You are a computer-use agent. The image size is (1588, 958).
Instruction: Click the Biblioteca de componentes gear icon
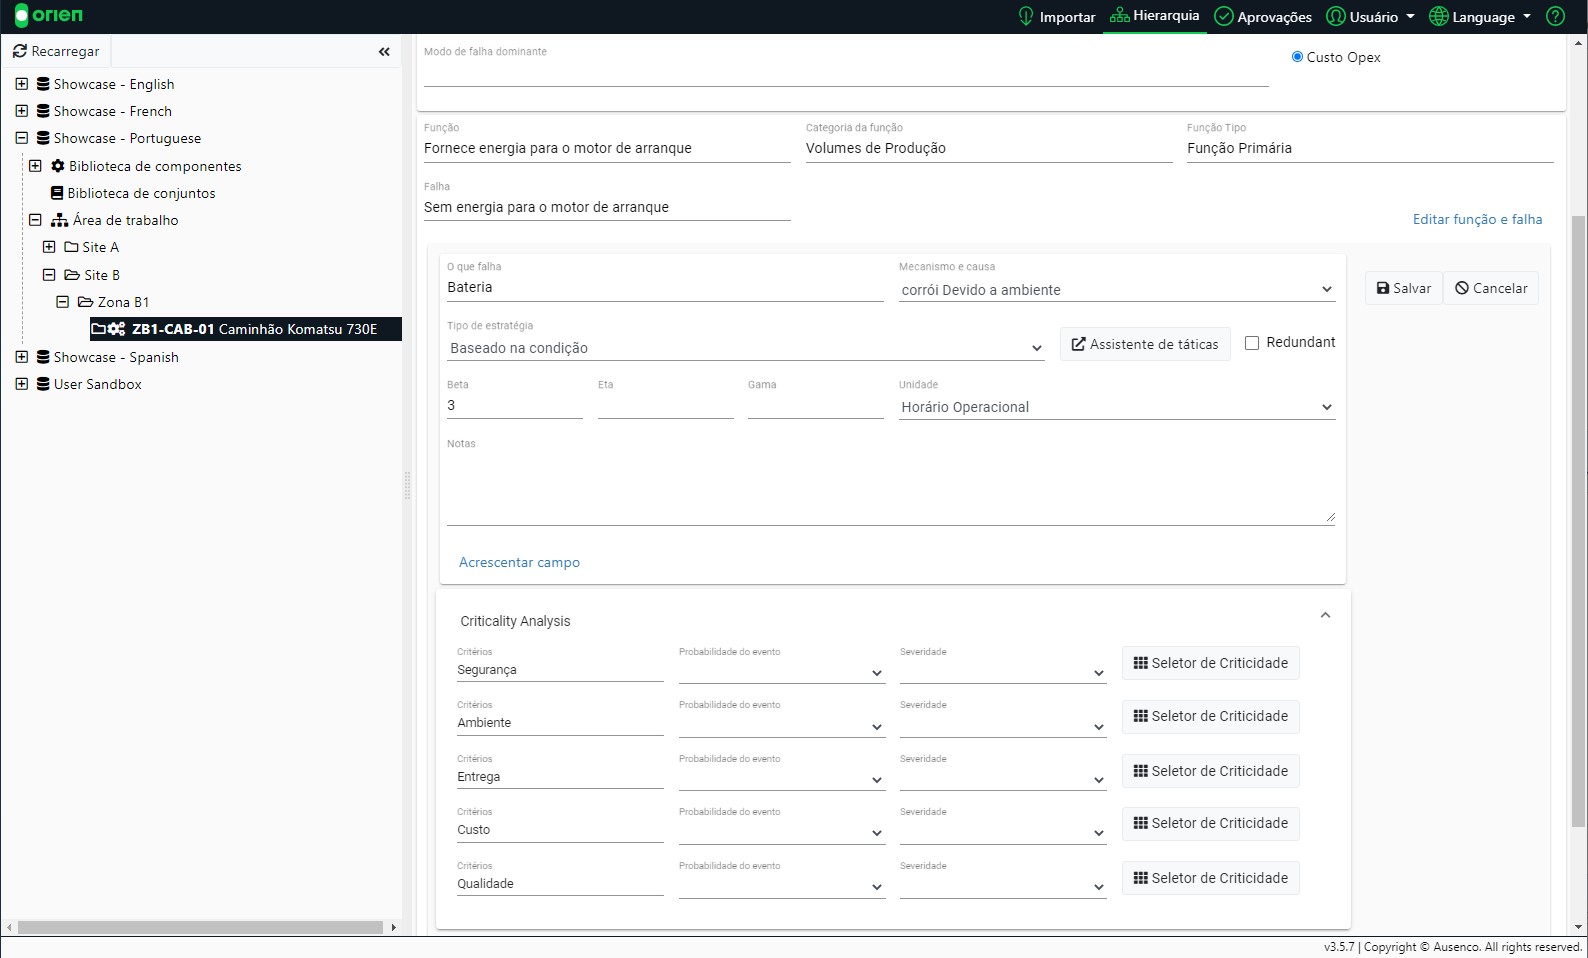click(58, 166)
